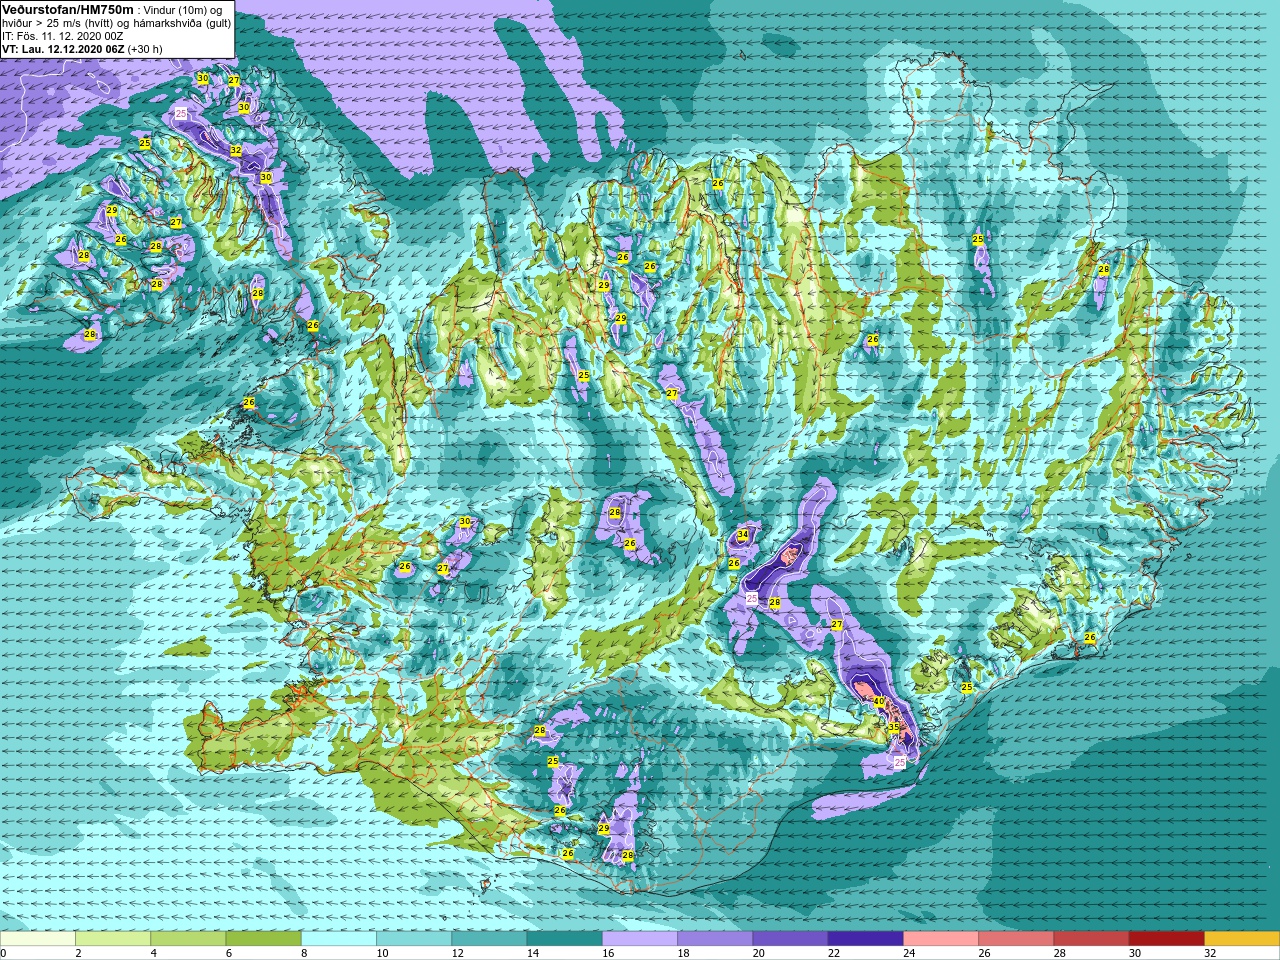Click the 'Veðurstofan/HM750m' title text
The height and width of the screenshot is (960, 1280).
click(68, 9)
